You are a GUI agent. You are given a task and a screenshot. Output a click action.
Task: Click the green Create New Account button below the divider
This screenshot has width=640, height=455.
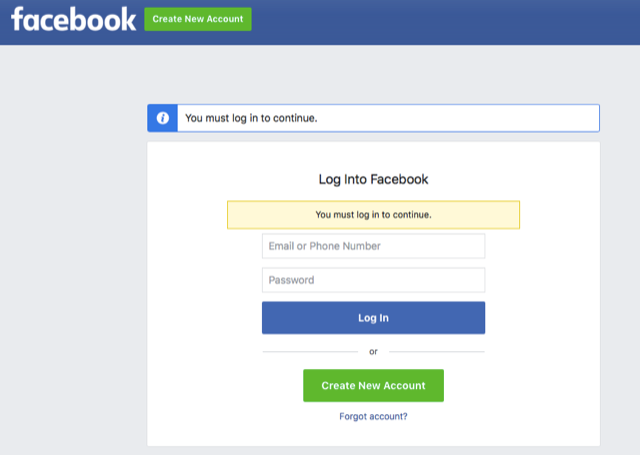[x=373, y=385]
